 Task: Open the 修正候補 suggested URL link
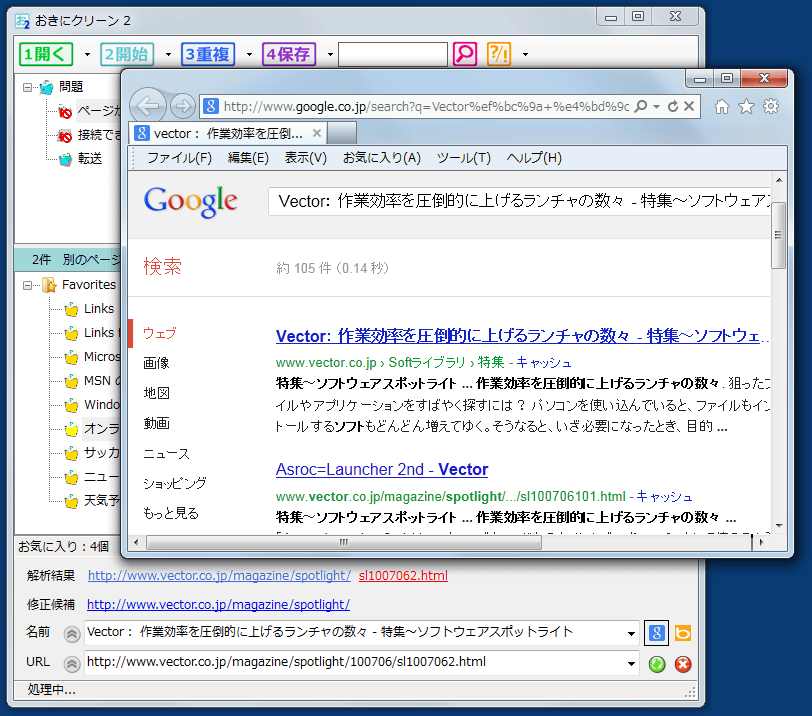[218, 605]
